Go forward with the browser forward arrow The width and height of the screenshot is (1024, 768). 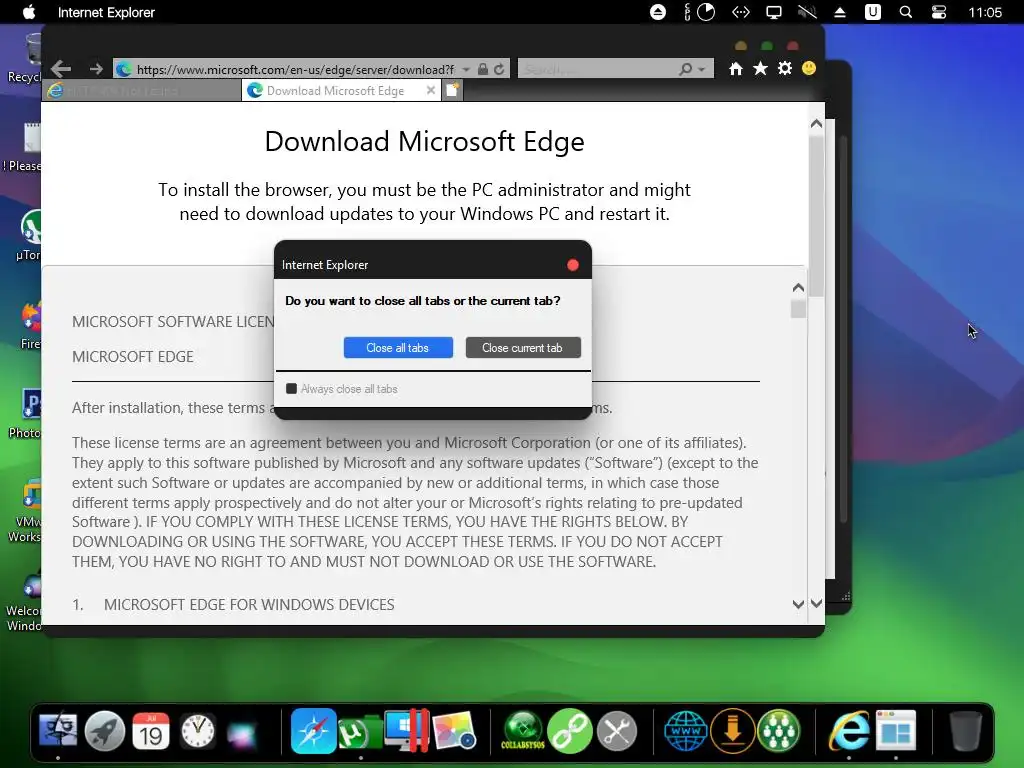(96, 69)
